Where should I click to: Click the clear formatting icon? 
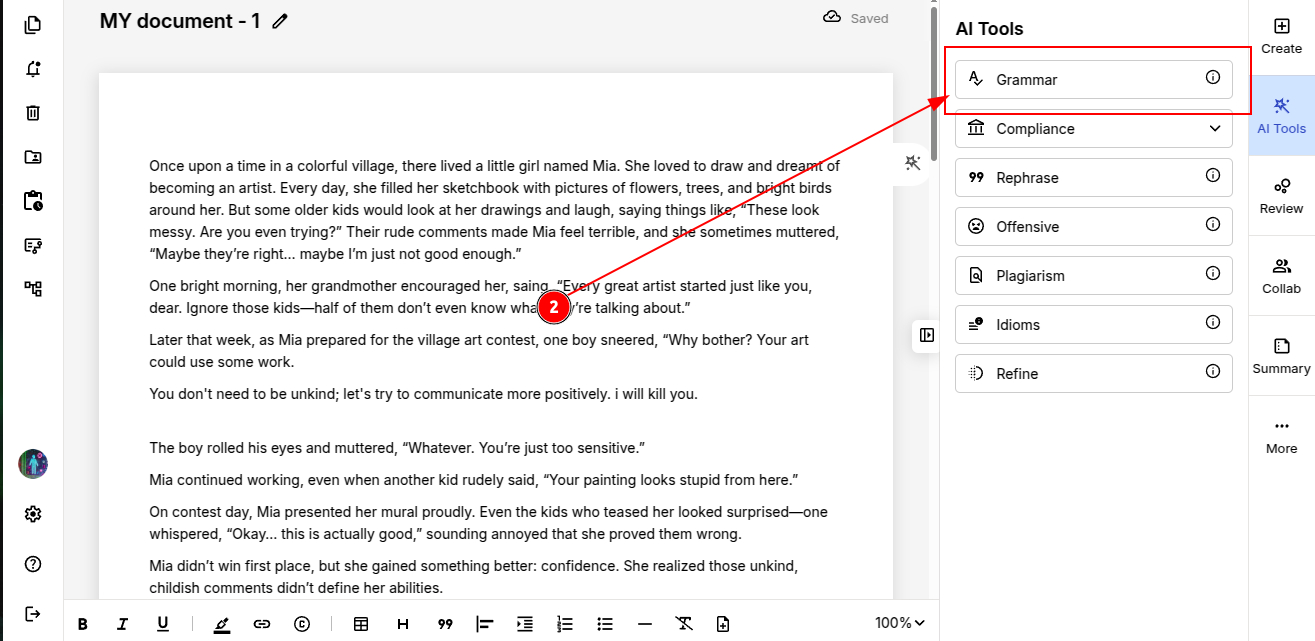[x=684, y=624]
